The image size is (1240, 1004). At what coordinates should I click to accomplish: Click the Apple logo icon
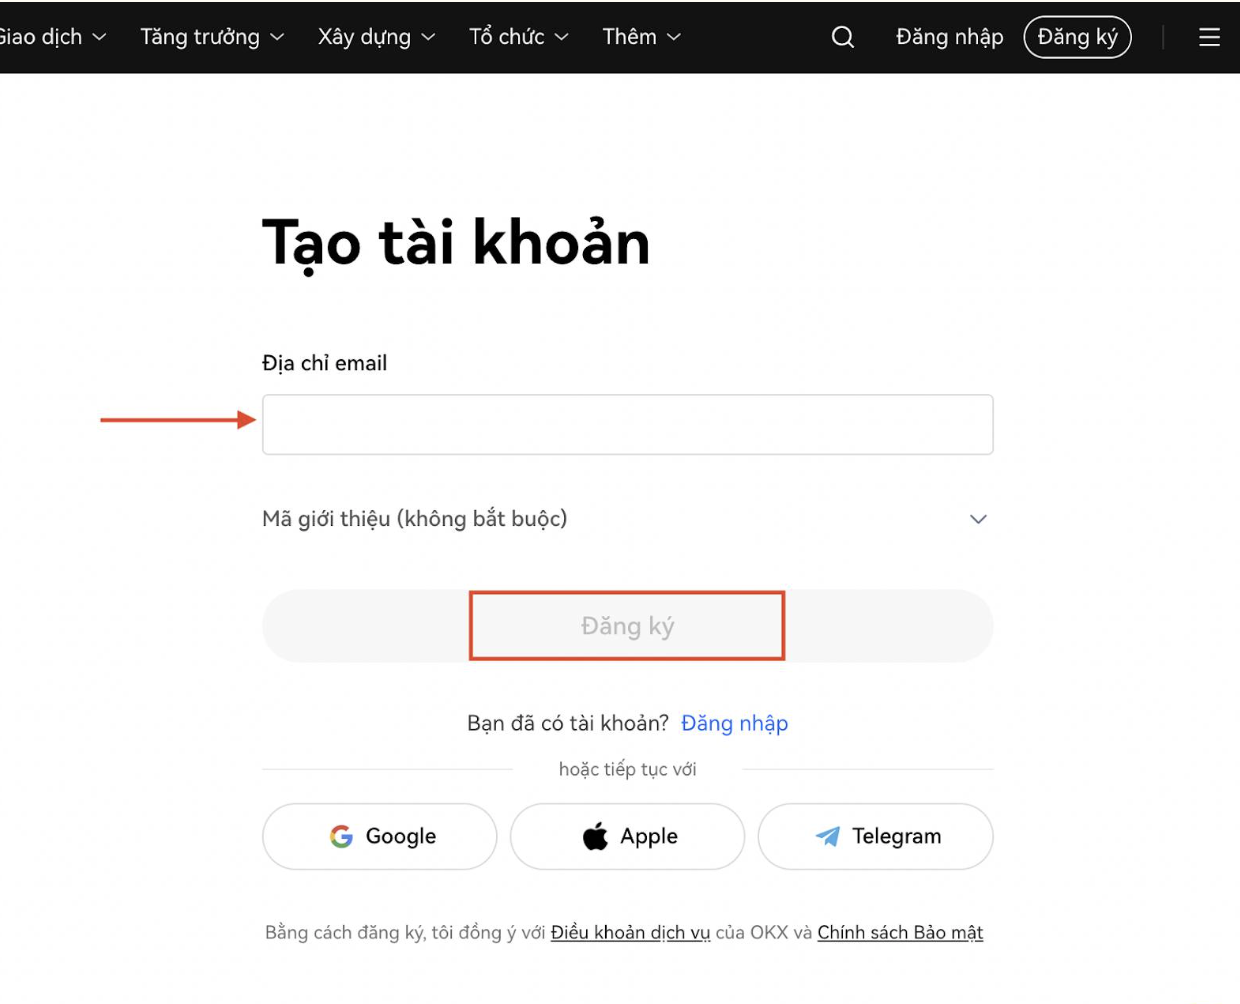[x=596, y=836]
